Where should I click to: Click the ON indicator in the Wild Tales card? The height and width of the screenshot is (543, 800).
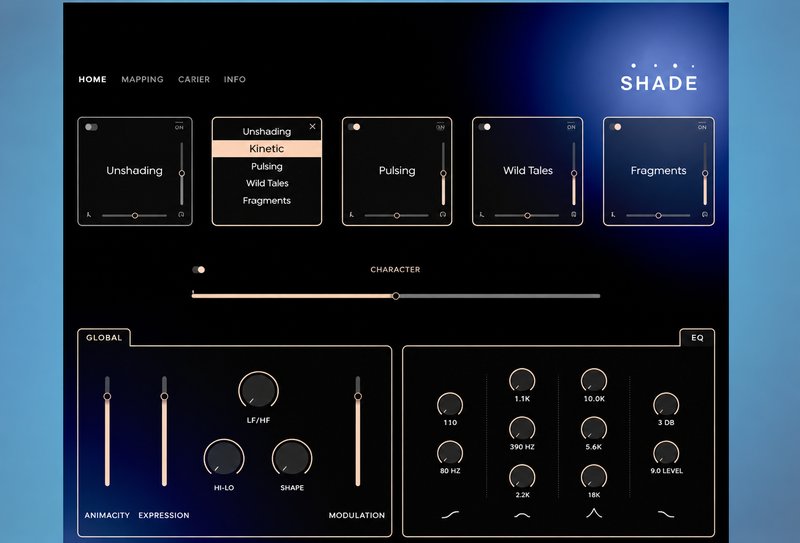571,126
